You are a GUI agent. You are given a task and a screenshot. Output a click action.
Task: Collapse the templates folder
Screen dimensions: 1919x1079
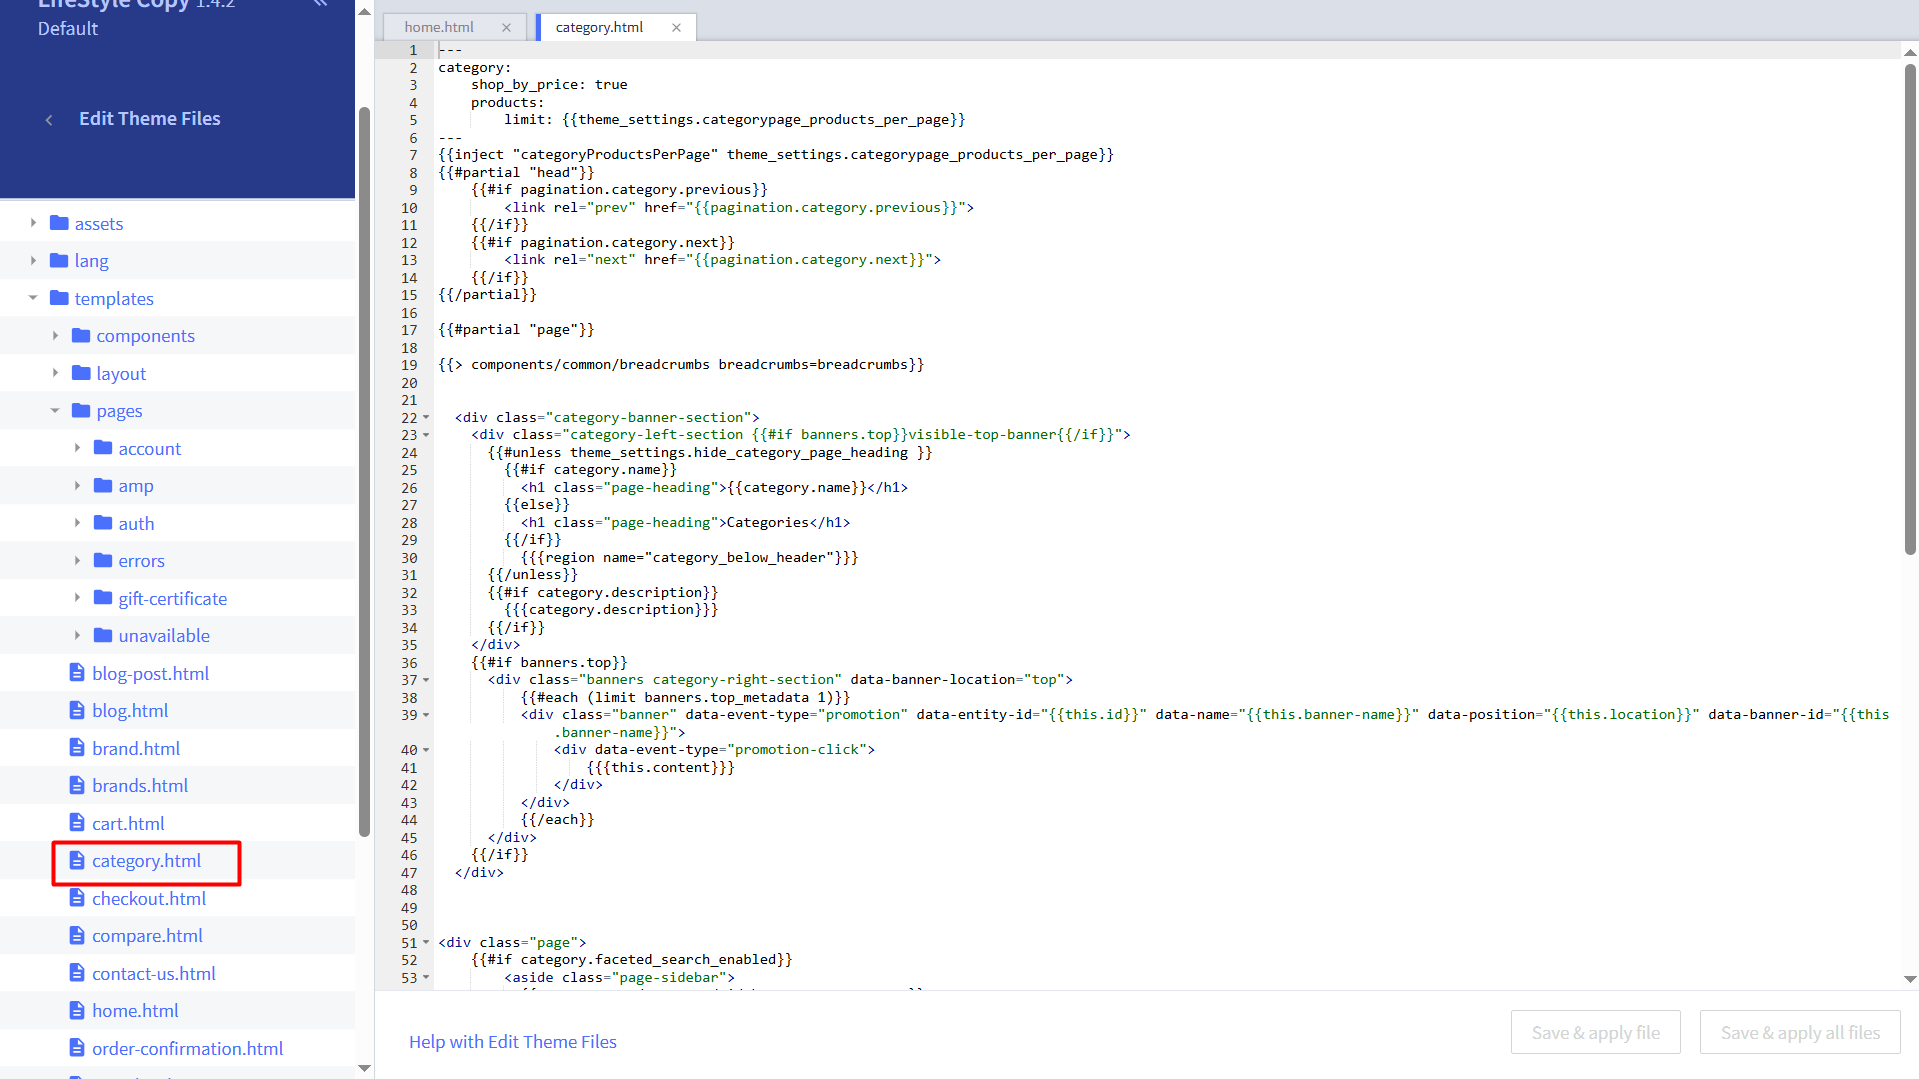pyautogui.click(x=33, y=298)
